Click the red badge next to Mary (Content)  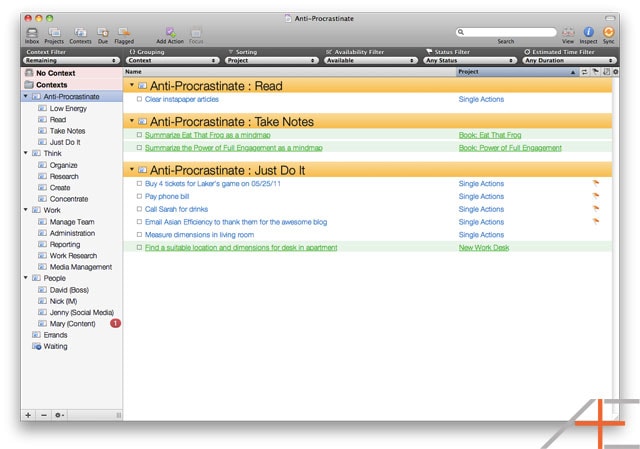pos(116,323)
